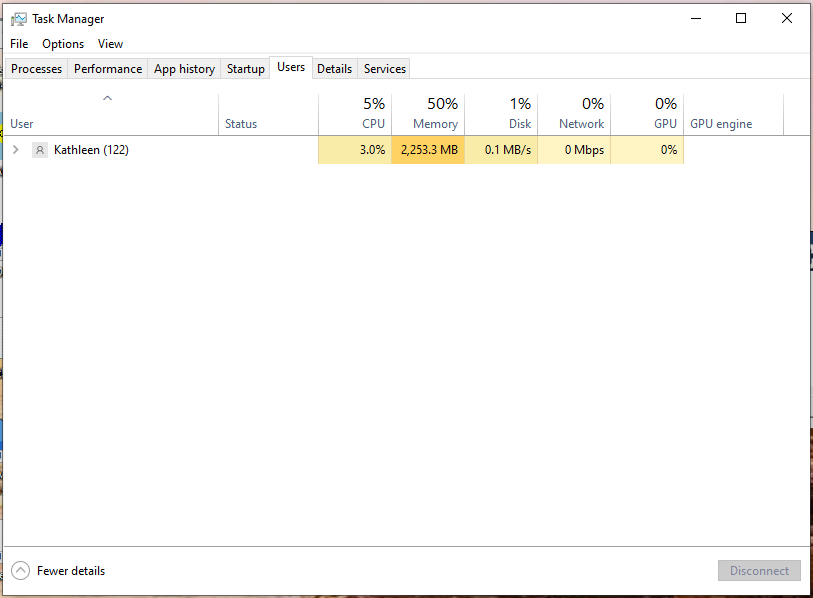Viewport: 813px width, 598px height.
Task: Click the 0 Mbps network cell
Action: [x=574, y=150]
